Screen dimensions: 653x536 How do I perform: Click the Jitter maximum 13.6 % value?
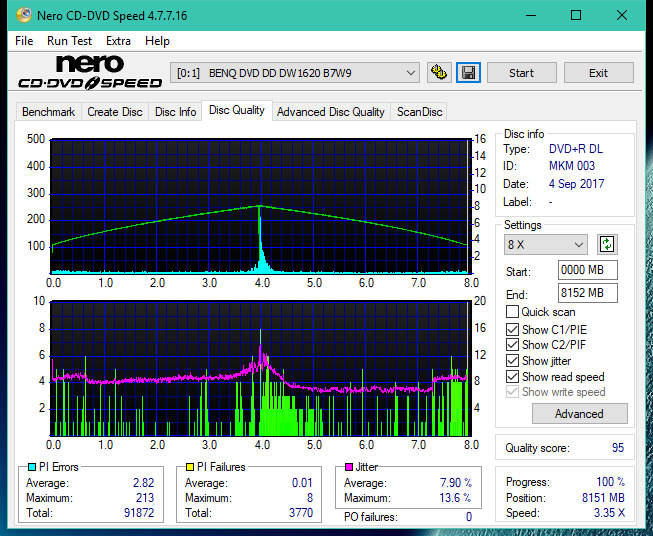coord(456,498)
